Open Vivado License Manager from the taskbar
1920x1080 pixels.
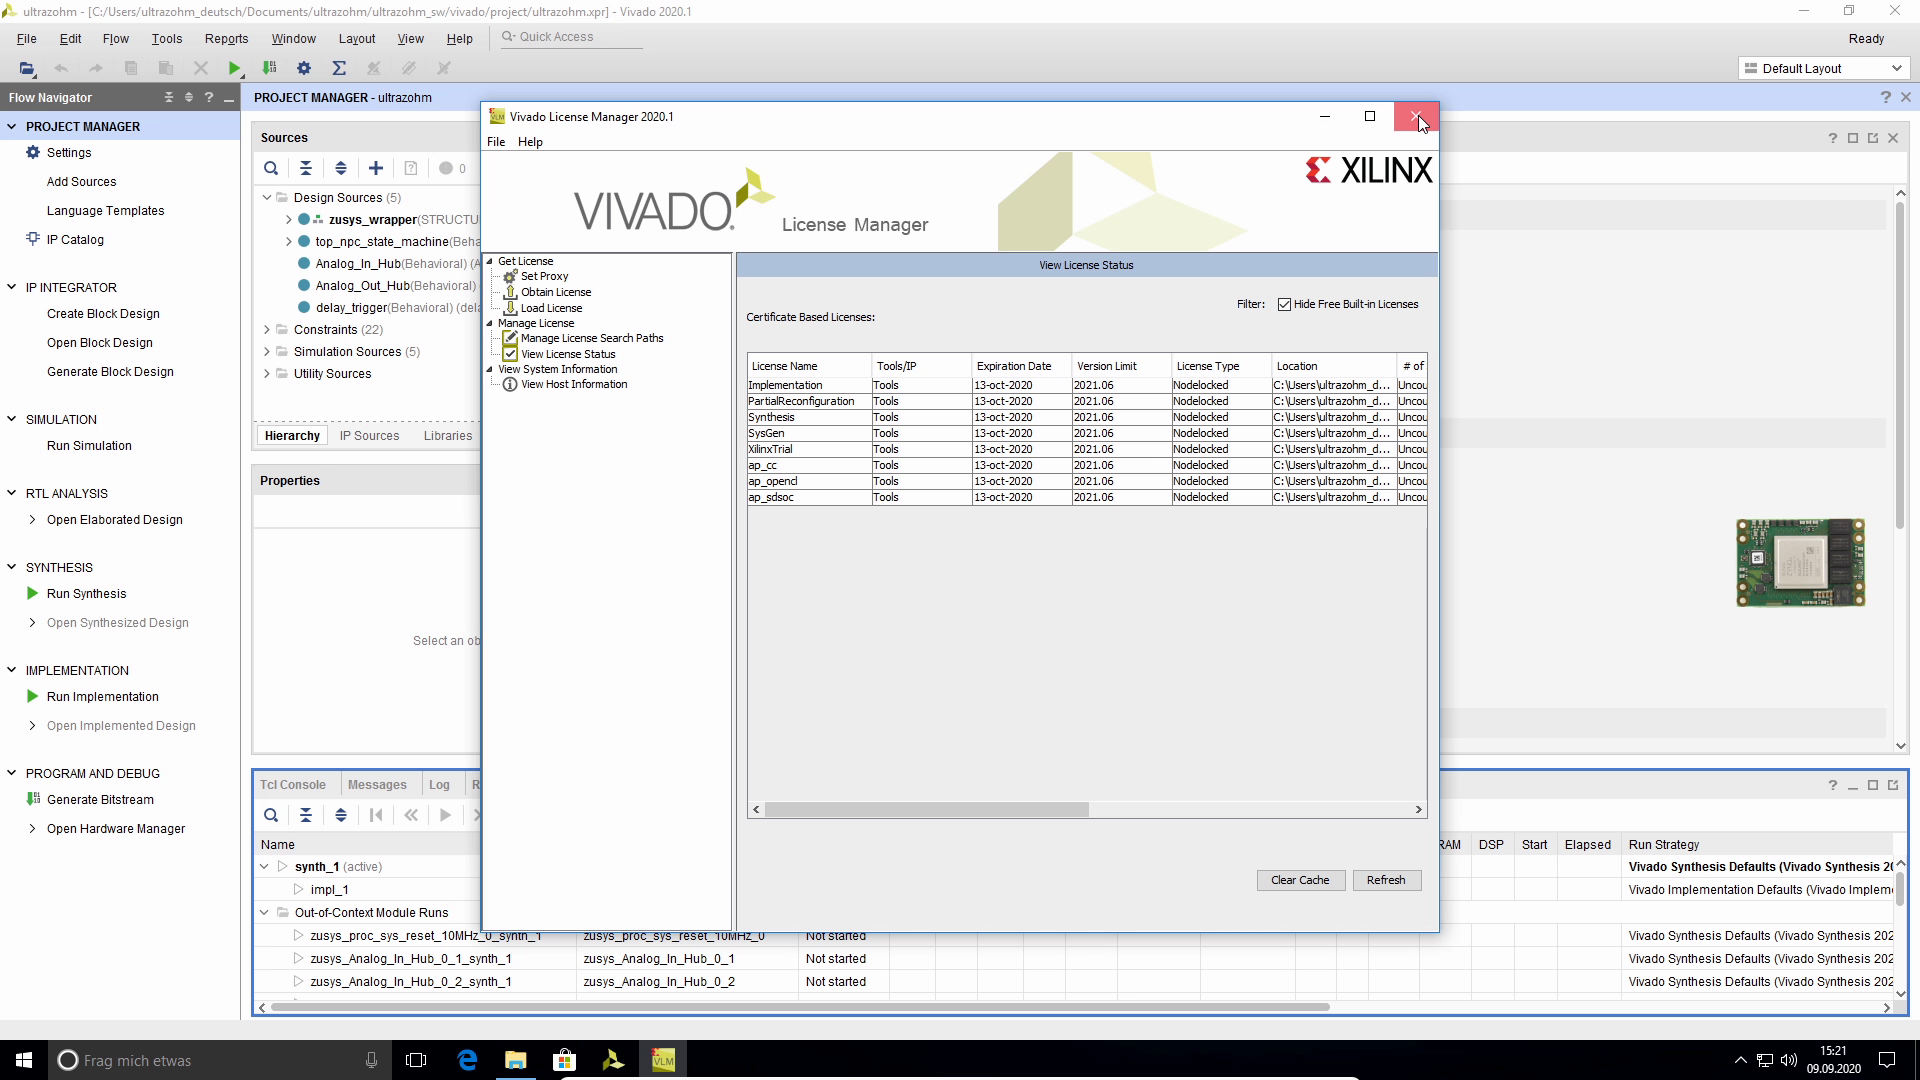click(663, 1059)
